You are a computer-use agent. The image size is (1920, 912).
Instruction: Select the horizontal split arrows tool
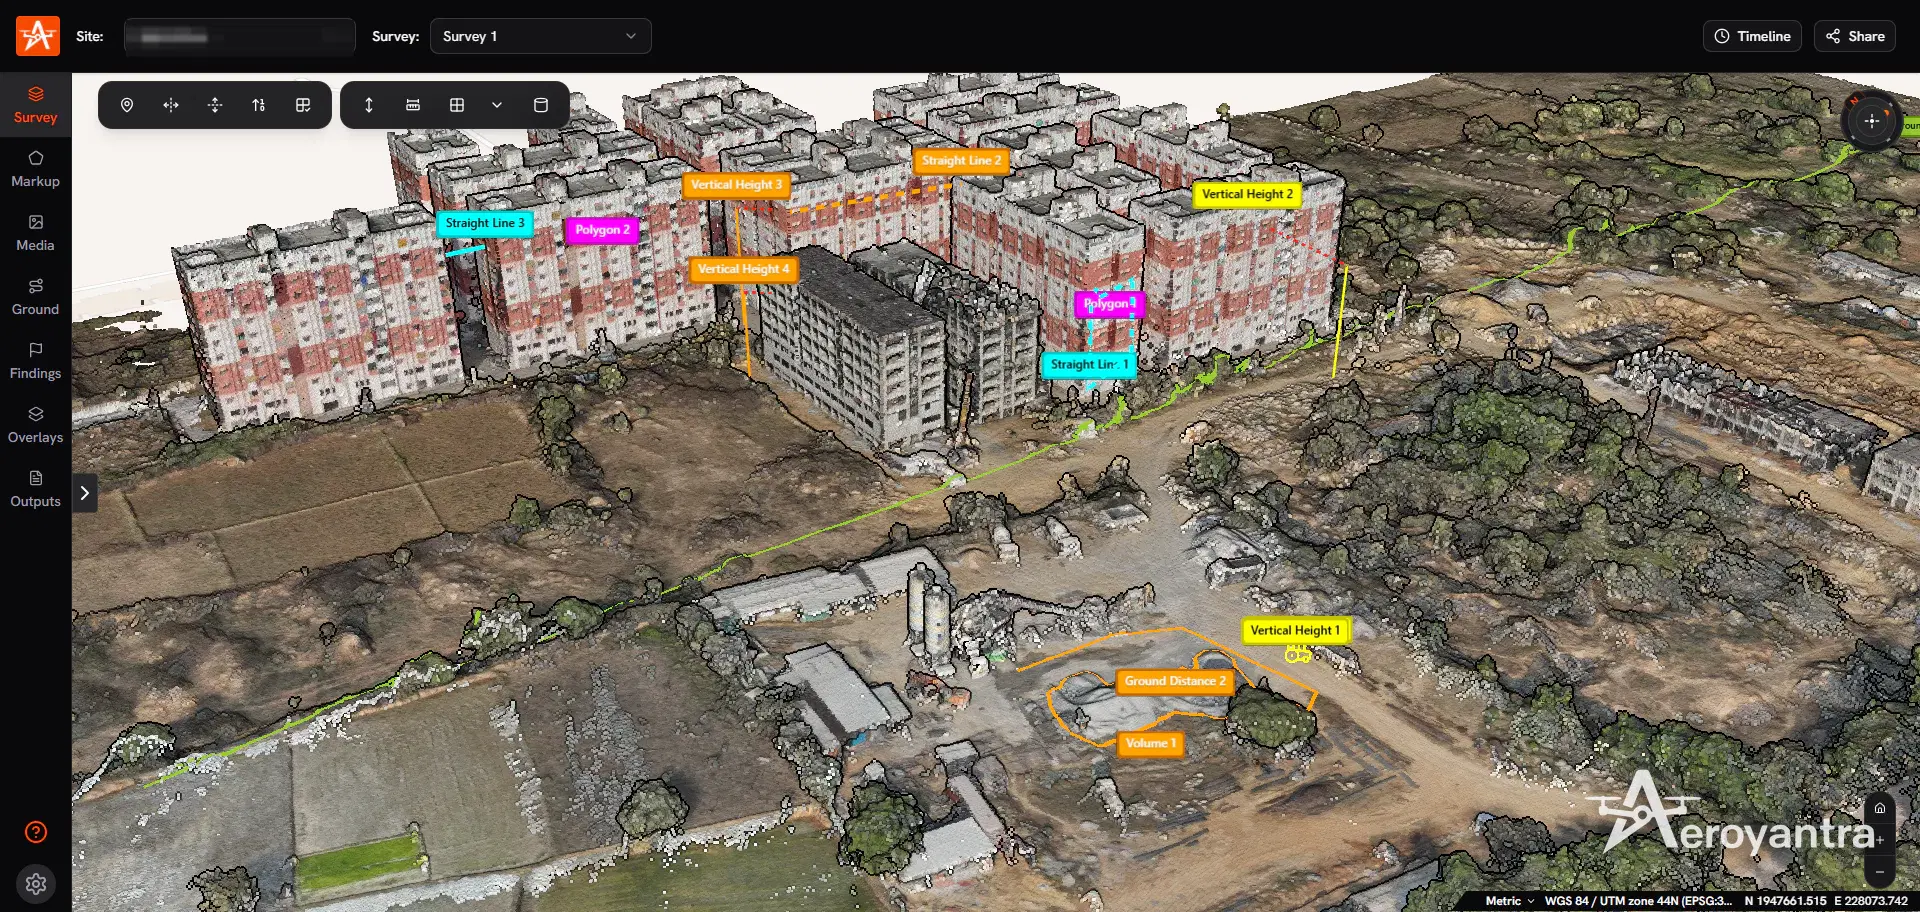coord(171,105)
